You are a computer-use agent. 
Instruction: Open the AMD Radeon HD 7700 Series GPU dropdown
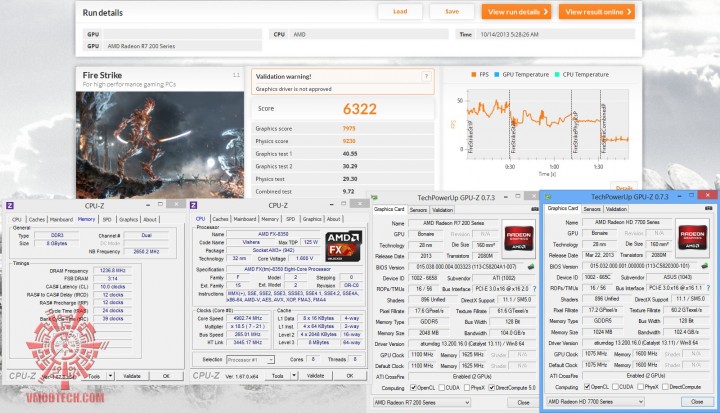(x=595, y=402)
